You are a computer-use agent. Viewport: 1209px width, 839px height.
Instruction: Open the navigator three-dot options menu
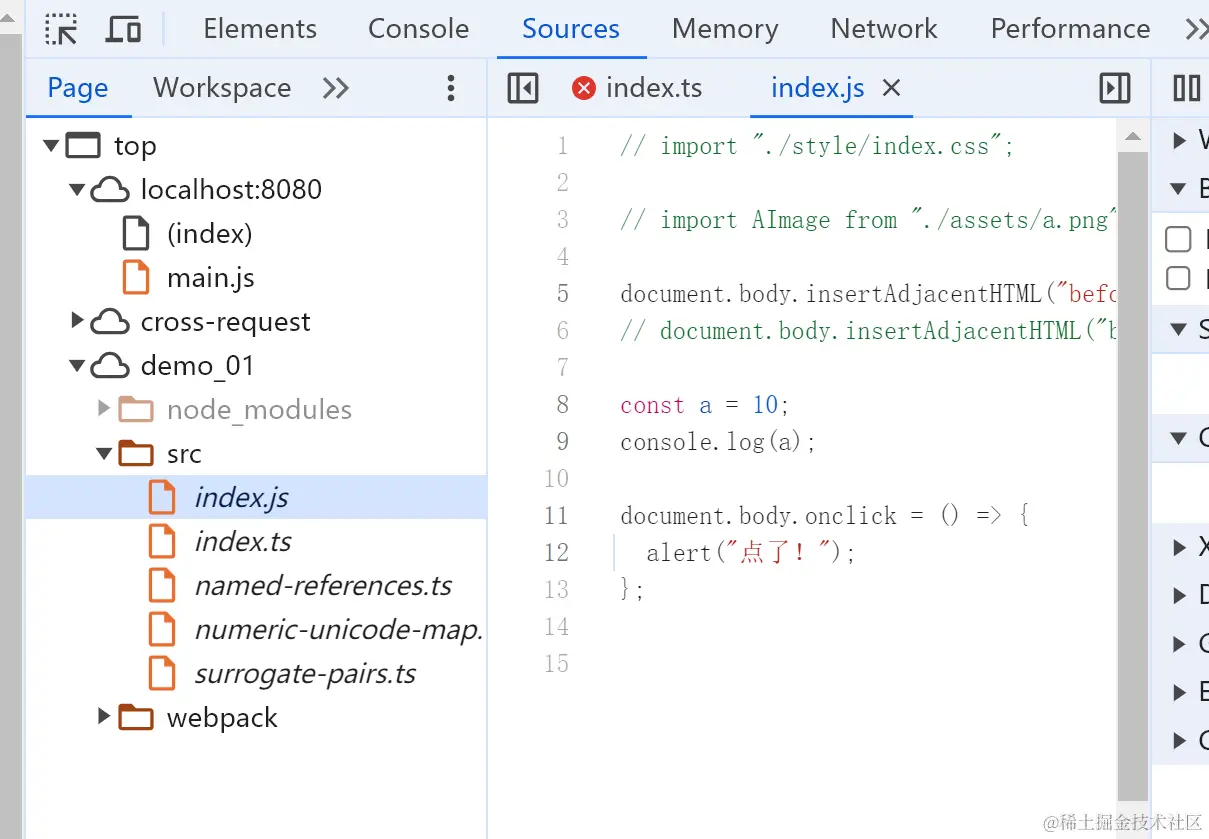[451, 89]
